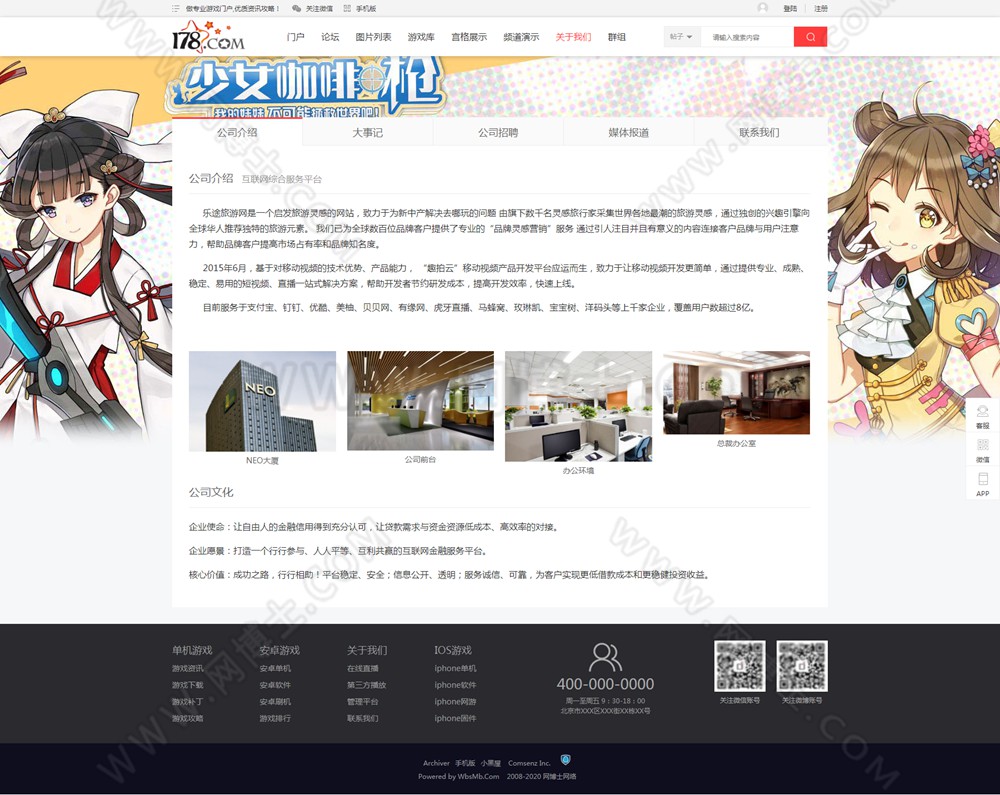Click the contacts icon above 400-000-0000
The image size is (1000, 795).
pyautogui.click(x=605, y=657)
